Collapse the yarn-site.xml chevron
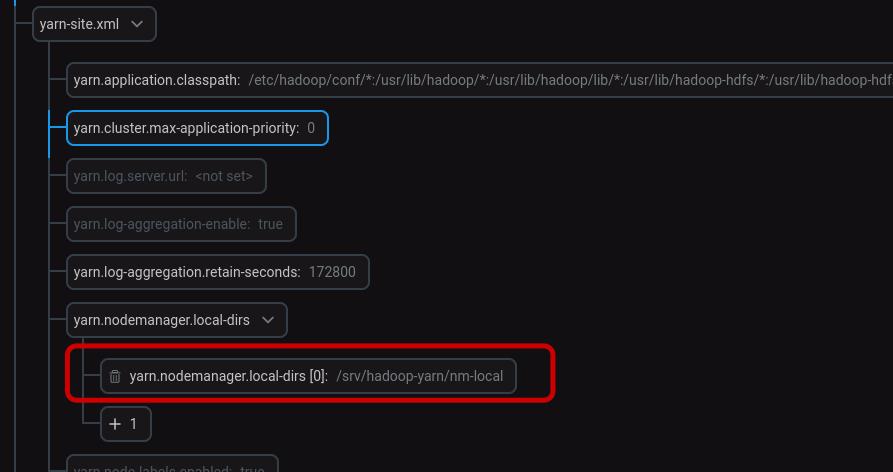Image resolution: width=893 pixels, height=472 pixels. coord(137,24)
